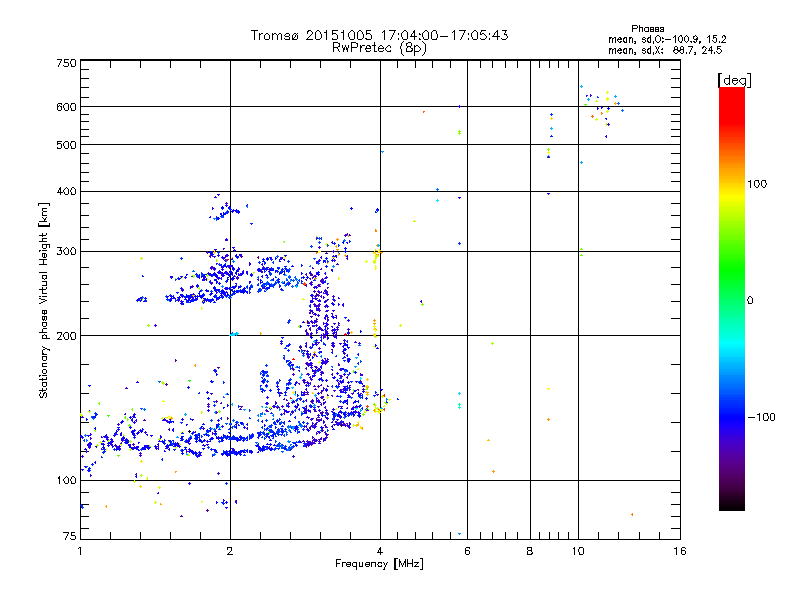Click the y-axis tick label '200'
Screen dimensions: 800x600
pyautogui.click(x=66, y=336)
